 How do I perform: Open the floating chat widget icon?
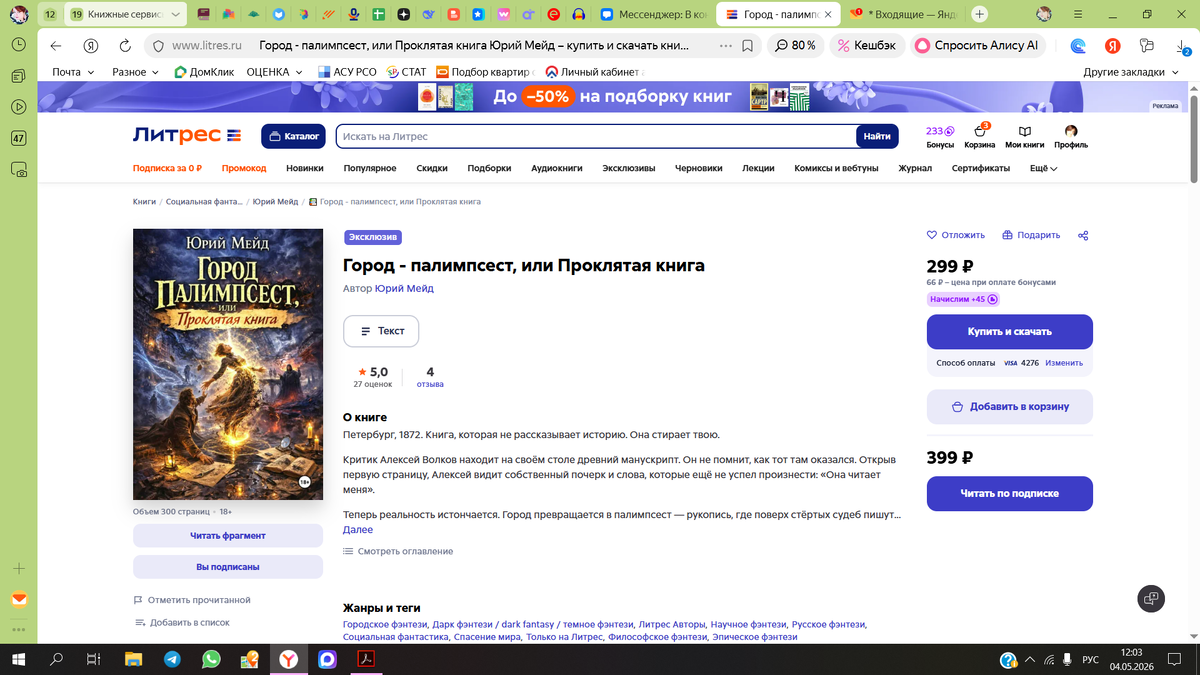coord(1151,598)
